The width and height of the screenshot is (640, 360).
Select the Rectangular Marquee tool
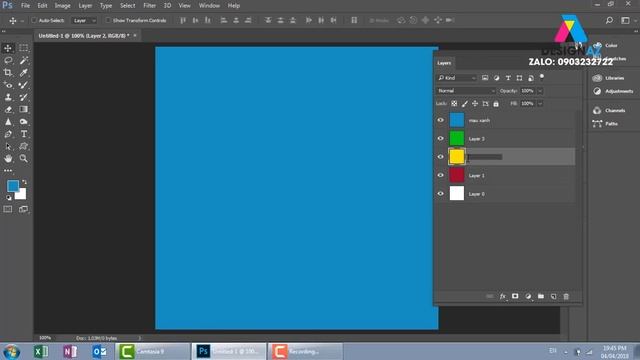24,48
